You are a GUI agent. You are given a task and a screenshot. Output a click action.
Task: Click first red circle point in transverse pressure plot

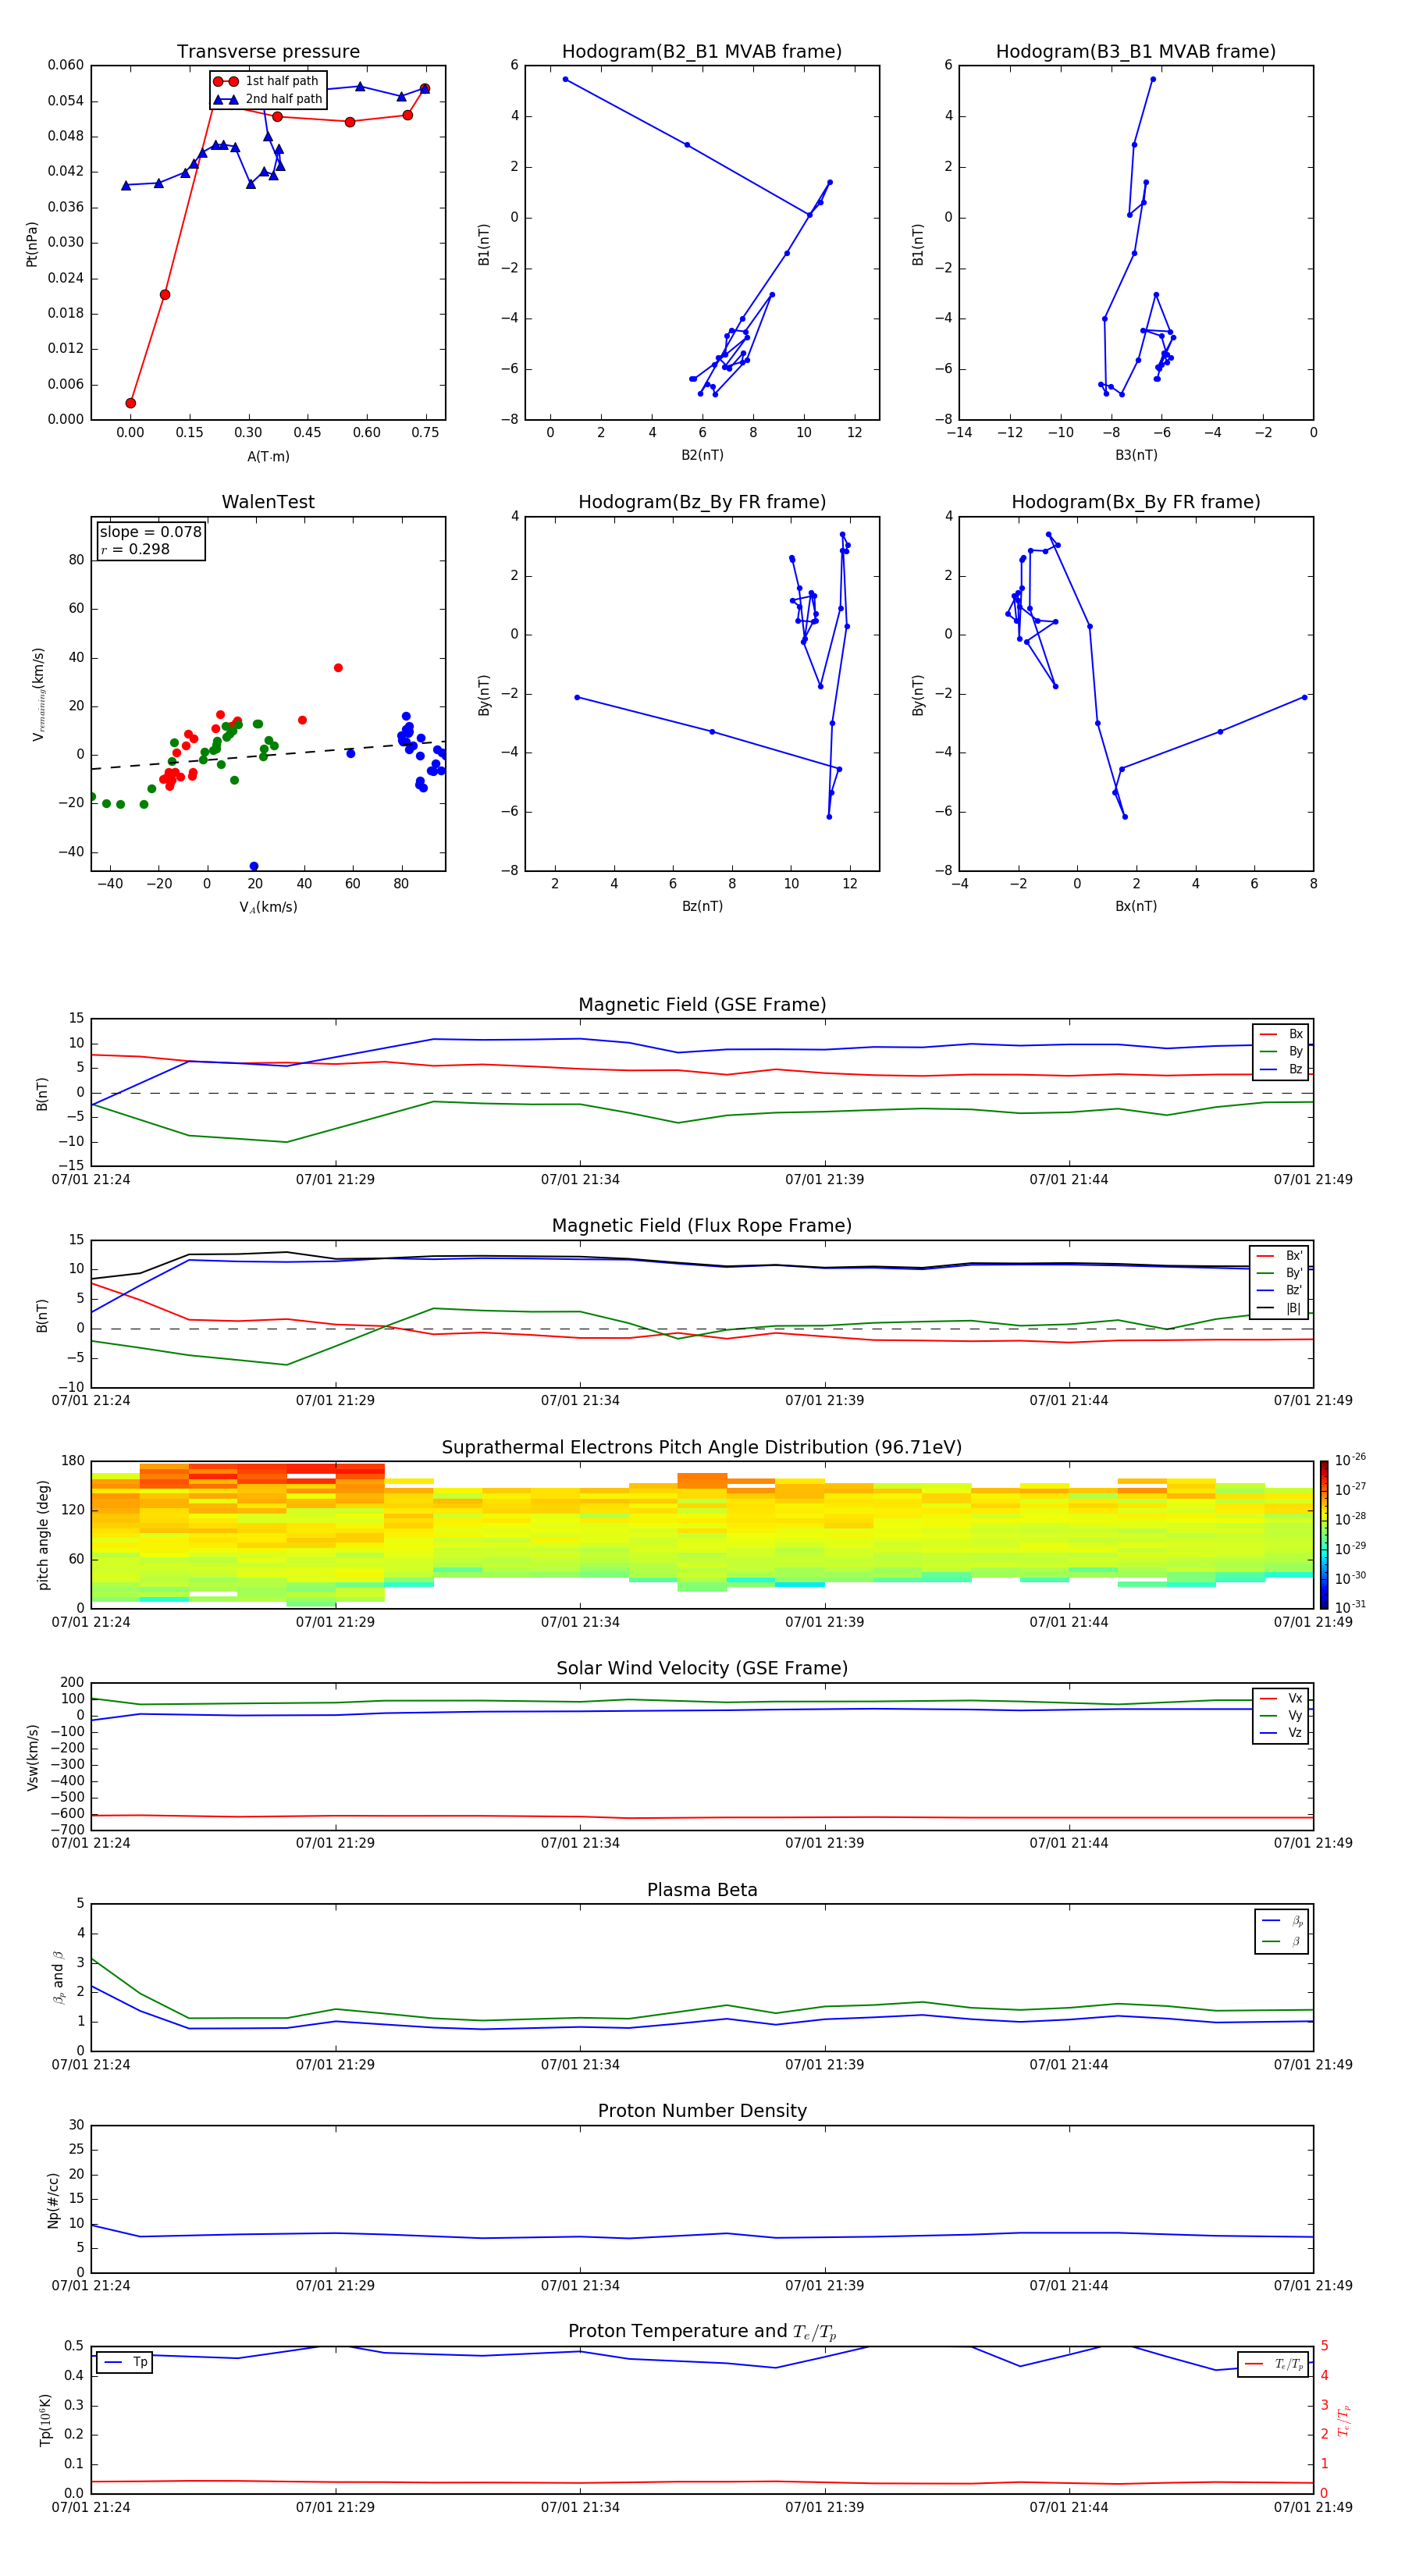[x=131, y=403]
